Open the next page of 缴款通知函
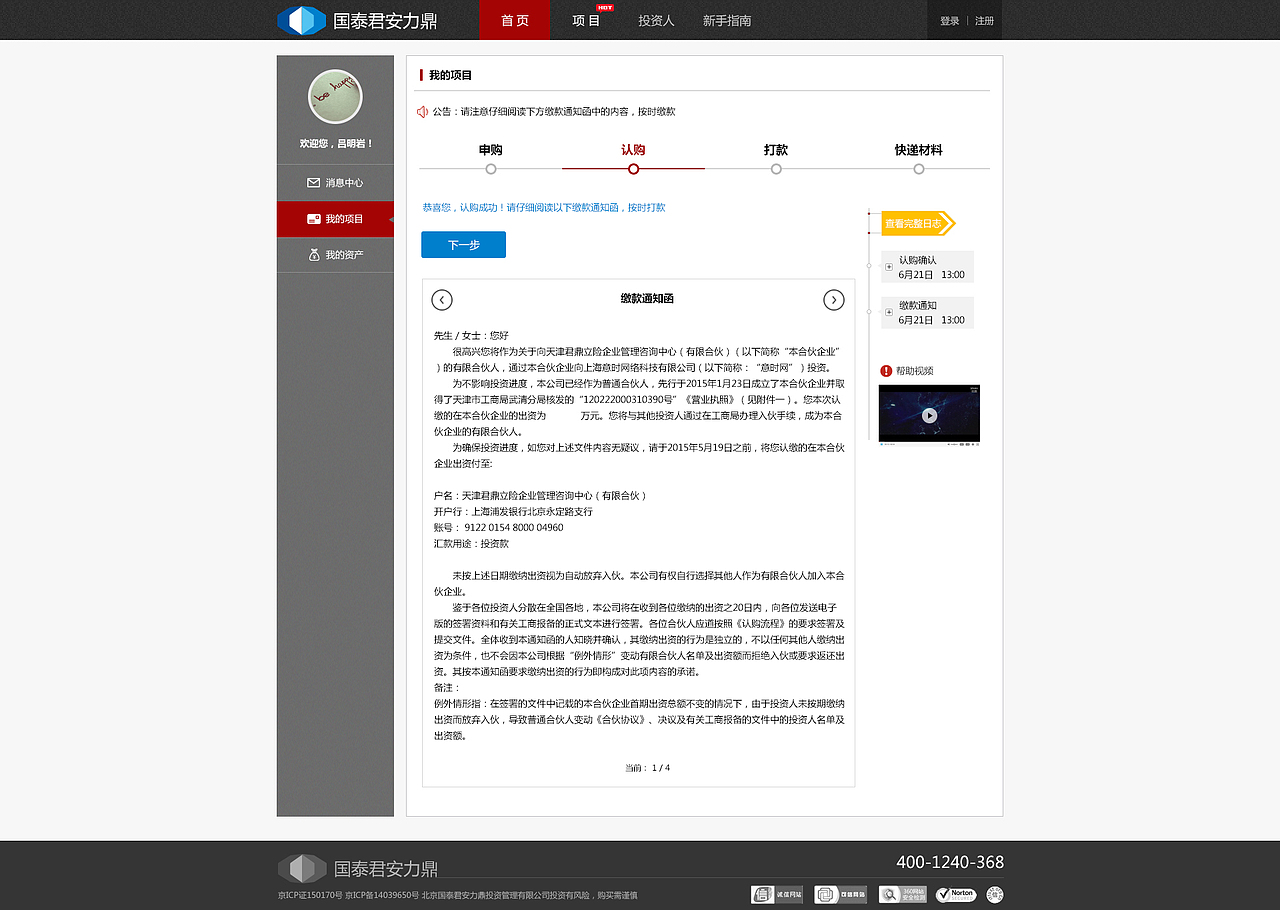The width and height of the screenshot is (1280, 910). 833,299
